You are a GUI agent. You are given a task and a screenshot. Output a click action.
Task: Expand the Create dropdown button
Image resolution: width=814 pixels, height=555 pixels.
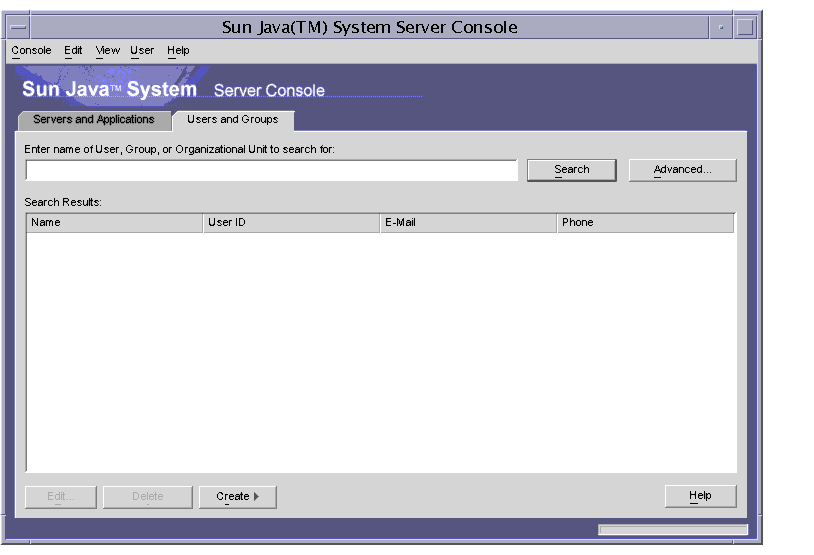pyautogui.click(x=237, y=497)
